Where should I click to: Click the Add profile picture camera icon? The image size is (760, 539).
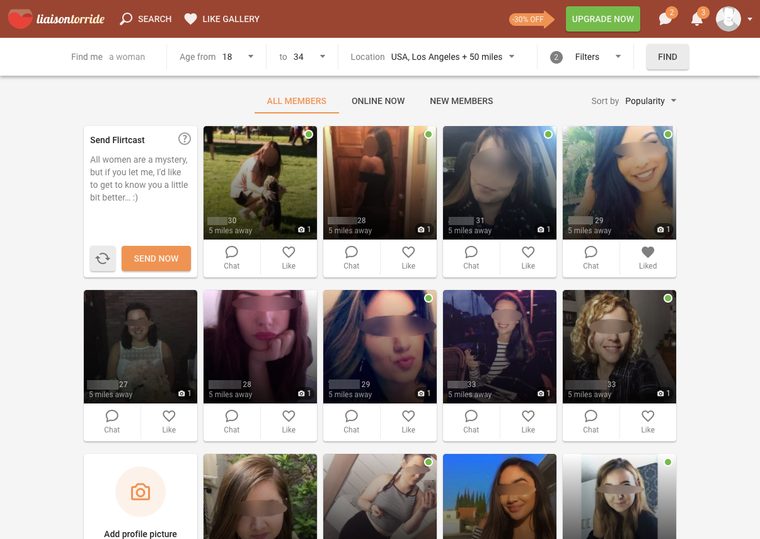(x=140, y=492)
